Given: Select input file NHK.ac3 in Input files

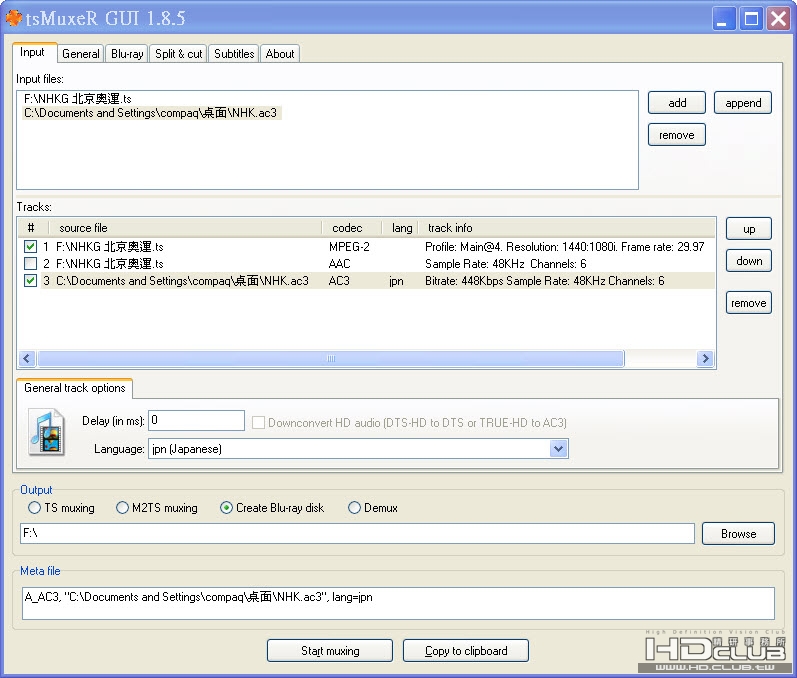Looking at the screenshot, I should pos(151,113).
